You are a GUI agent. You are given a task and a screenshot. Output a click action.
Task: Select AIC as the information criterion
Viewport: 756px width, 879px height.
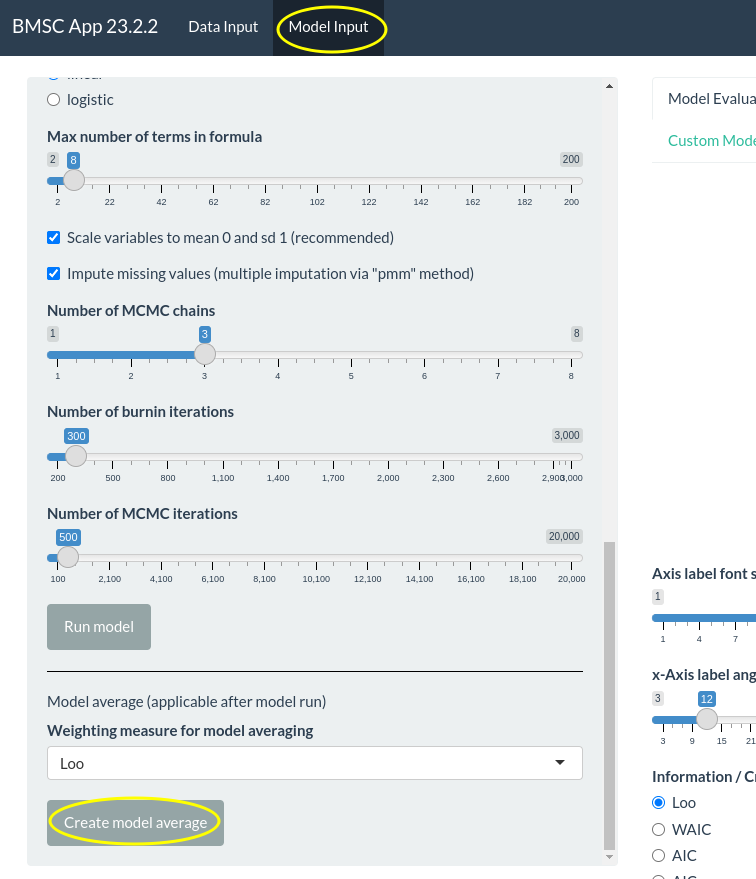658,856
